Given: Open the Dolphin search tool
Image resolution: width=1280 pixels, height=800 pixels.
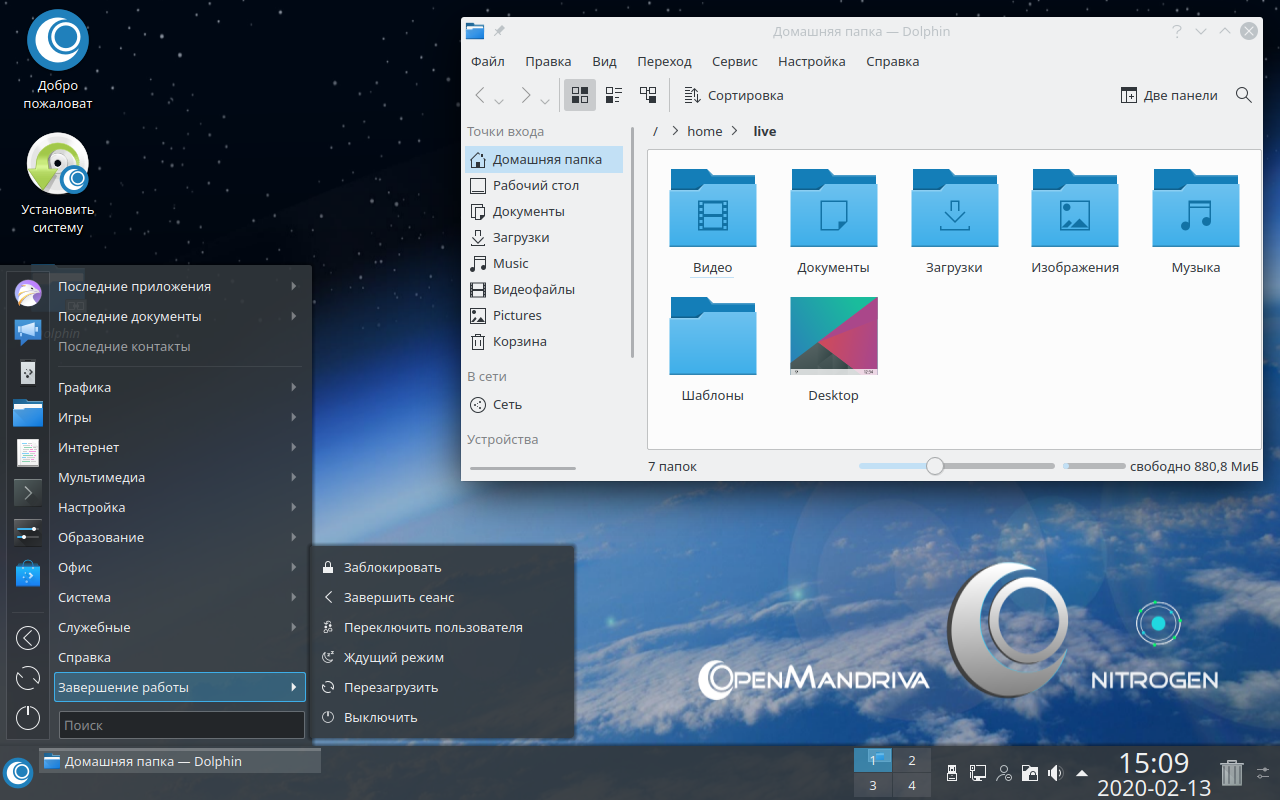Looking at the screenshot, I should point(1244,95).
